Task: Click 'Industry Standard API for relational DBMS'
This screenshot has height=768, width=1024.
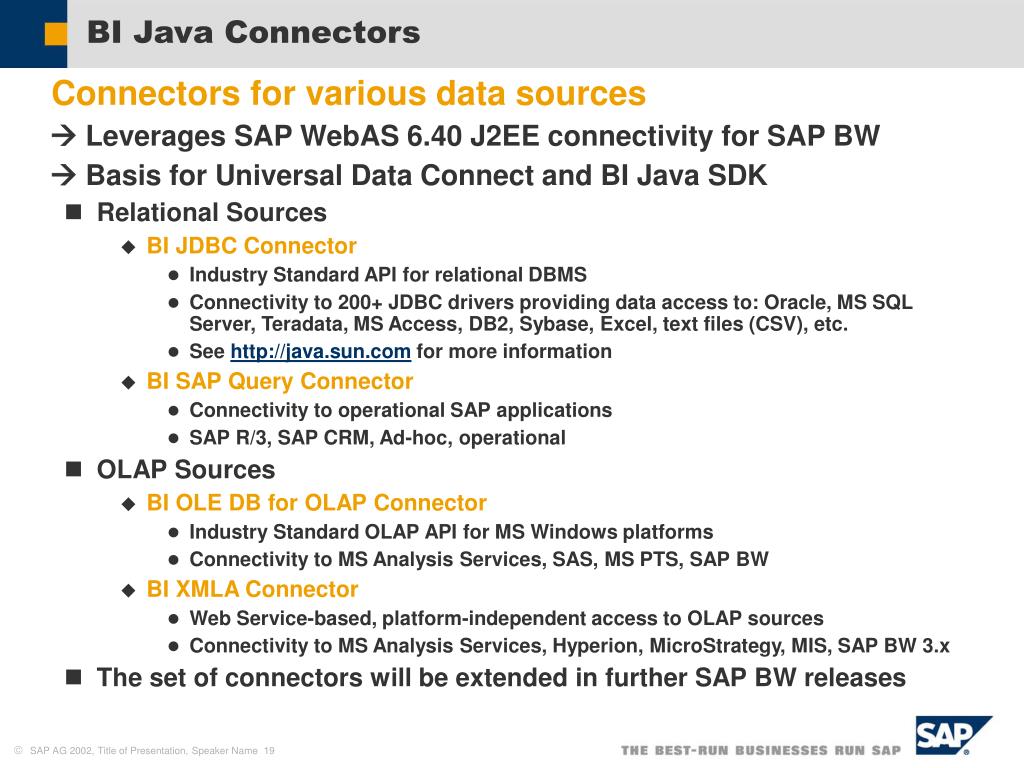Action: coord(388,275)
